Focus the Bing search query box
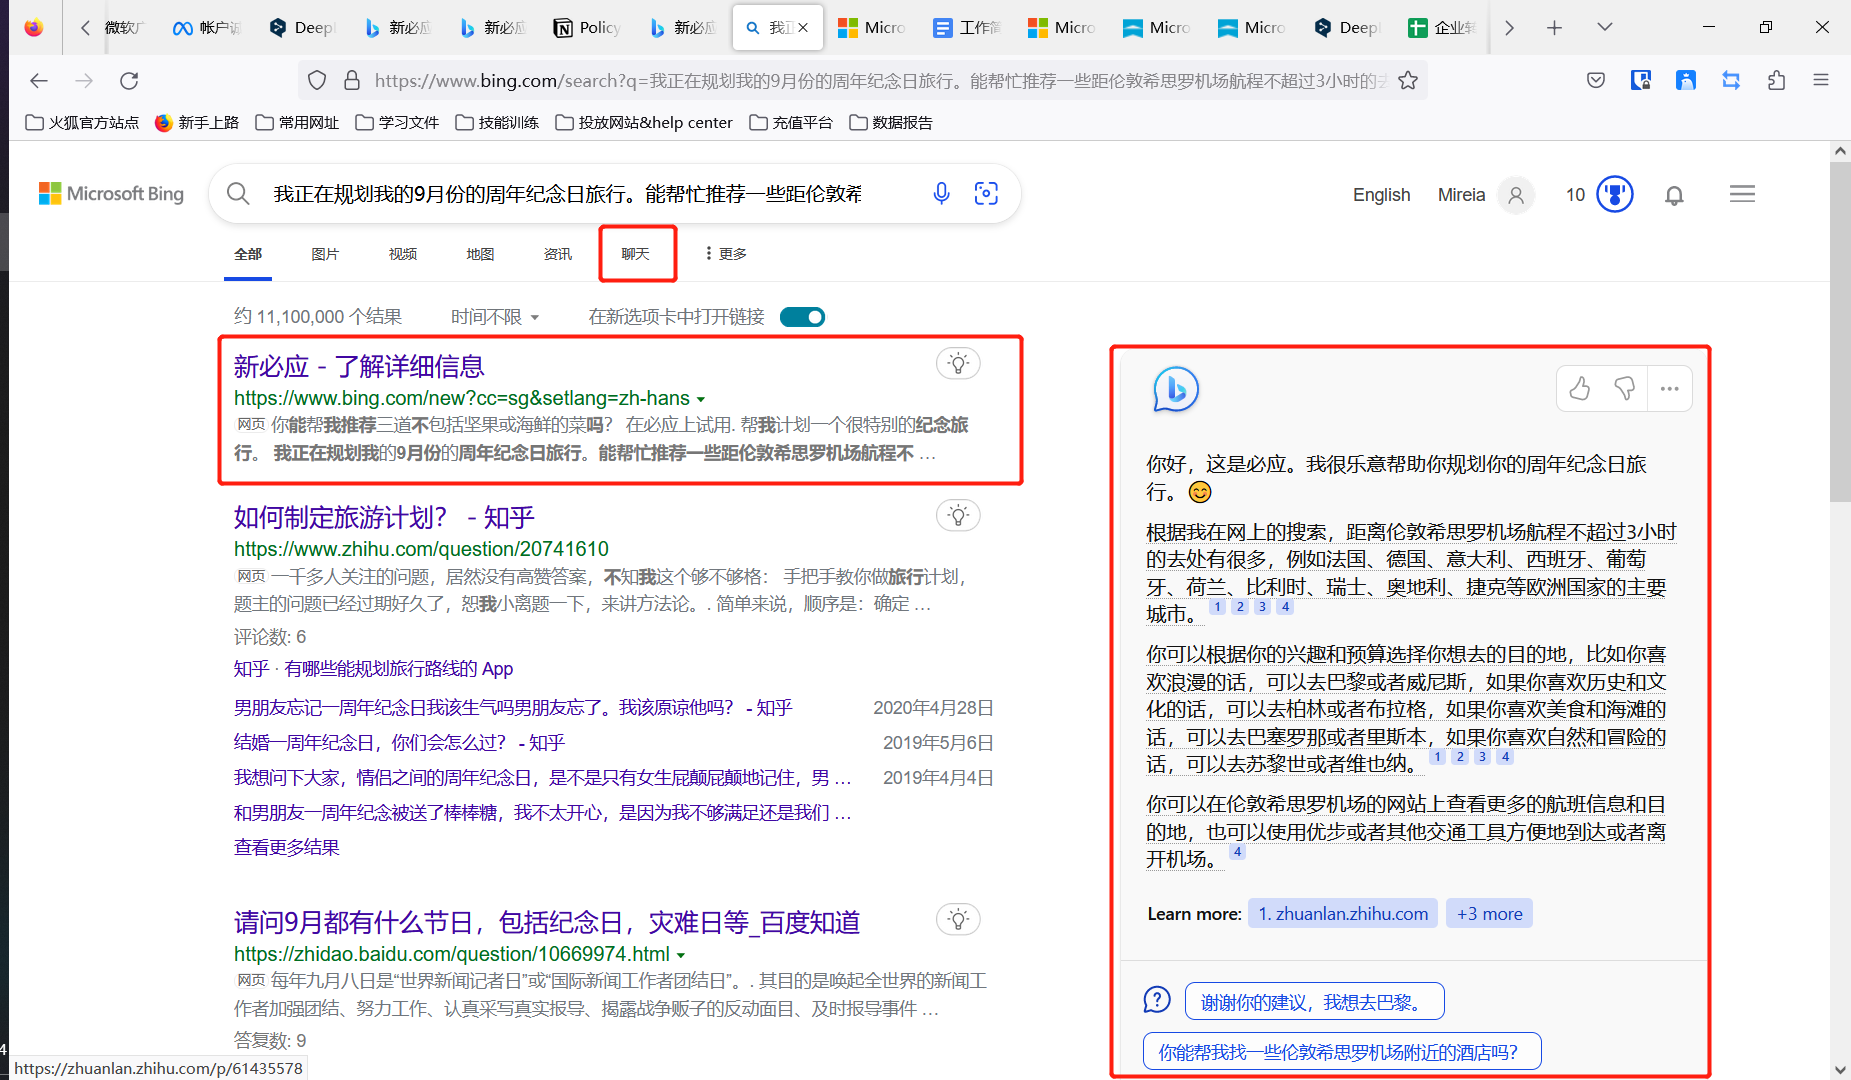This screenshot has height=1080, width=1851. (x=567, y=194)
